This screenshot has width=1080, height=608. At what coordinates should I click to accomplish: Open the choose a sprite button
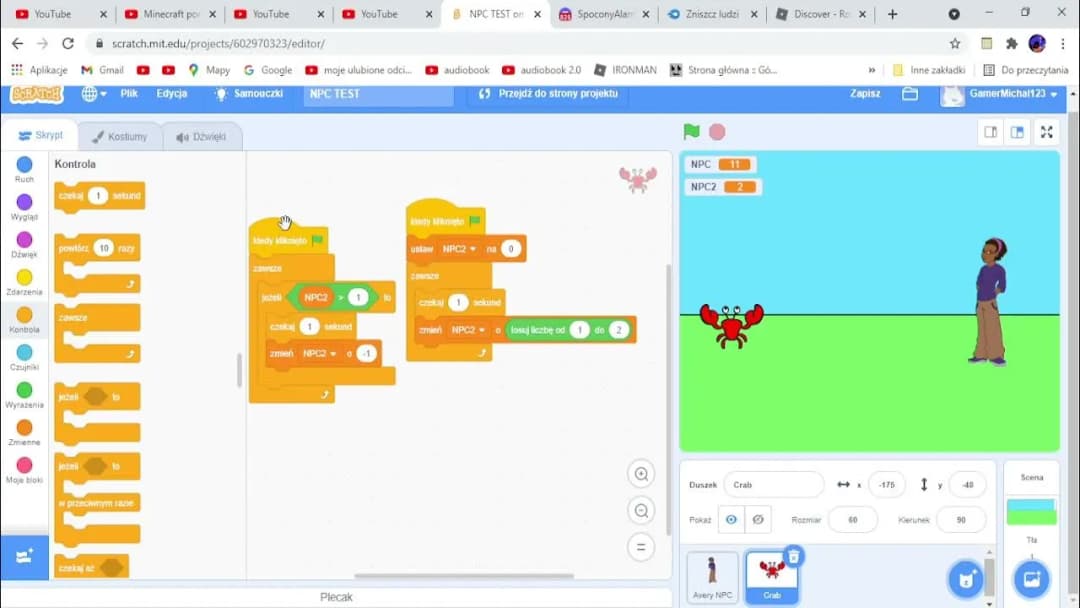(966, 578)
